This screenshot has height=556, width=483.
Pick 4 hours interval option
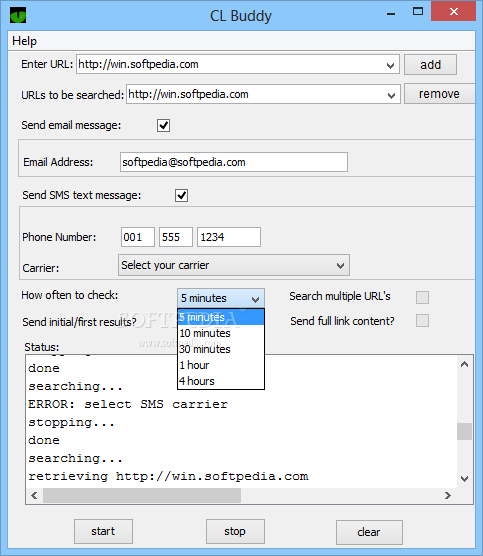point(221,381)
